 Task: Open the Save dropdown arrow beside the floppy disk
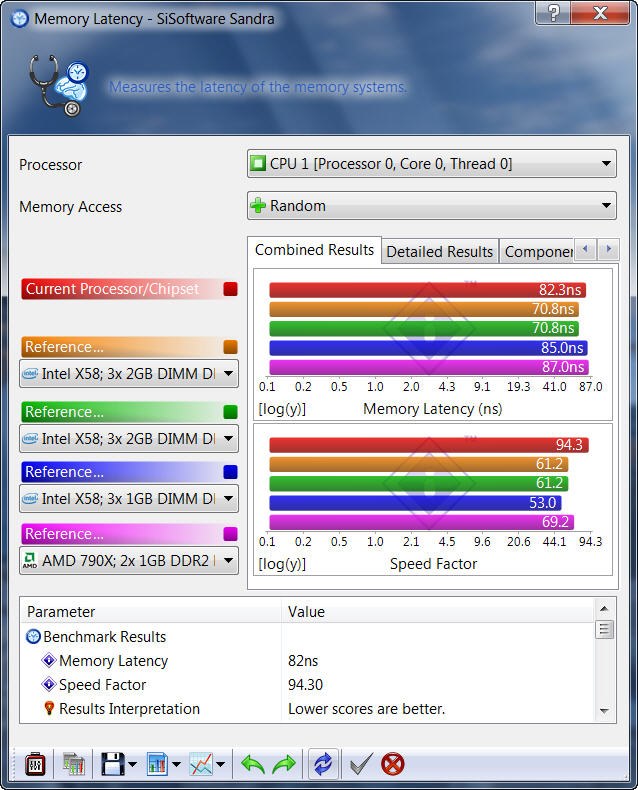click(133, 765)
